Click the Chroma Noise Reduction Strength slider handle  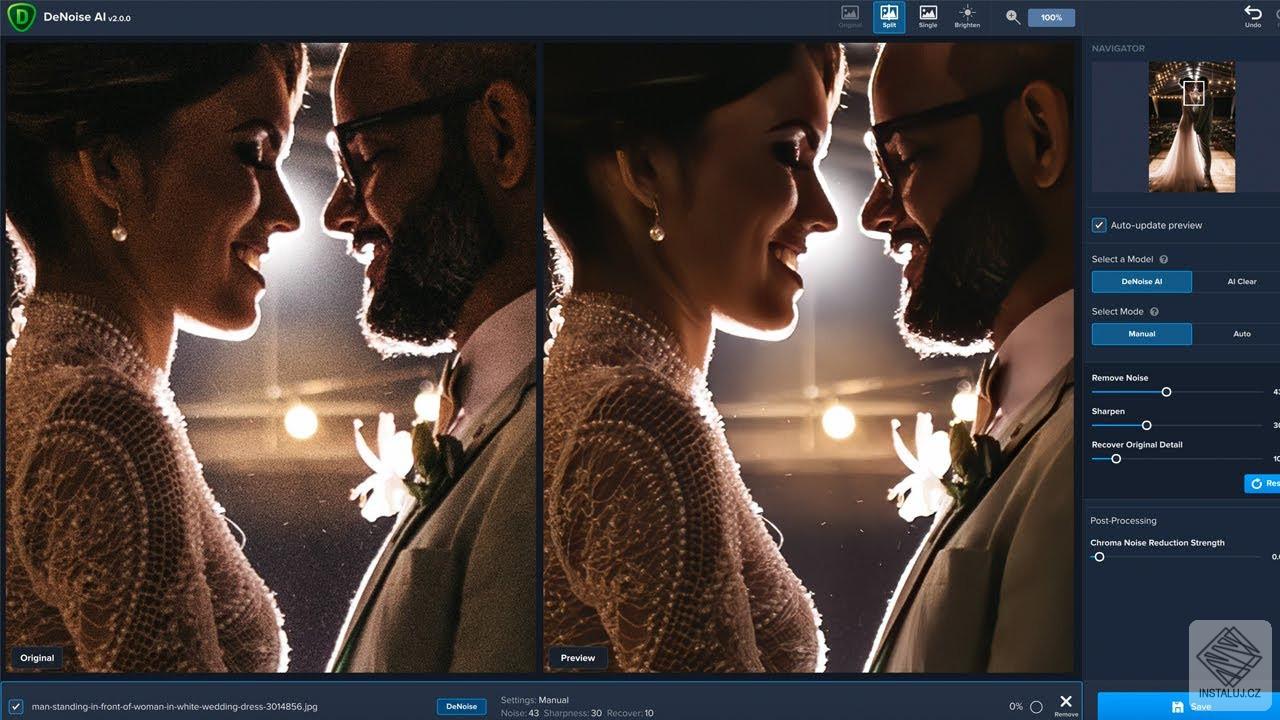[1099, 557]
